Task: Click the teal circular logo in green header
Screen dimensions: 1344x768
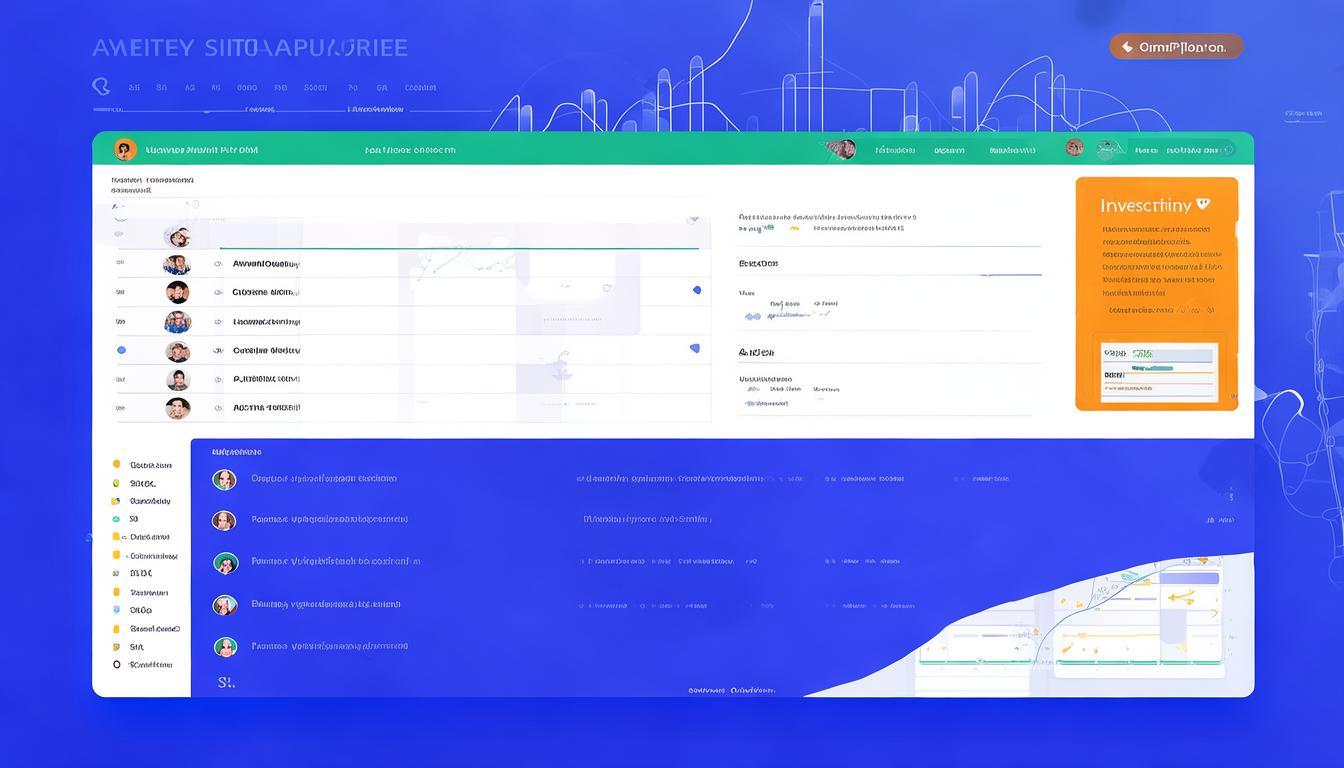Action: tap(1106, 150)
